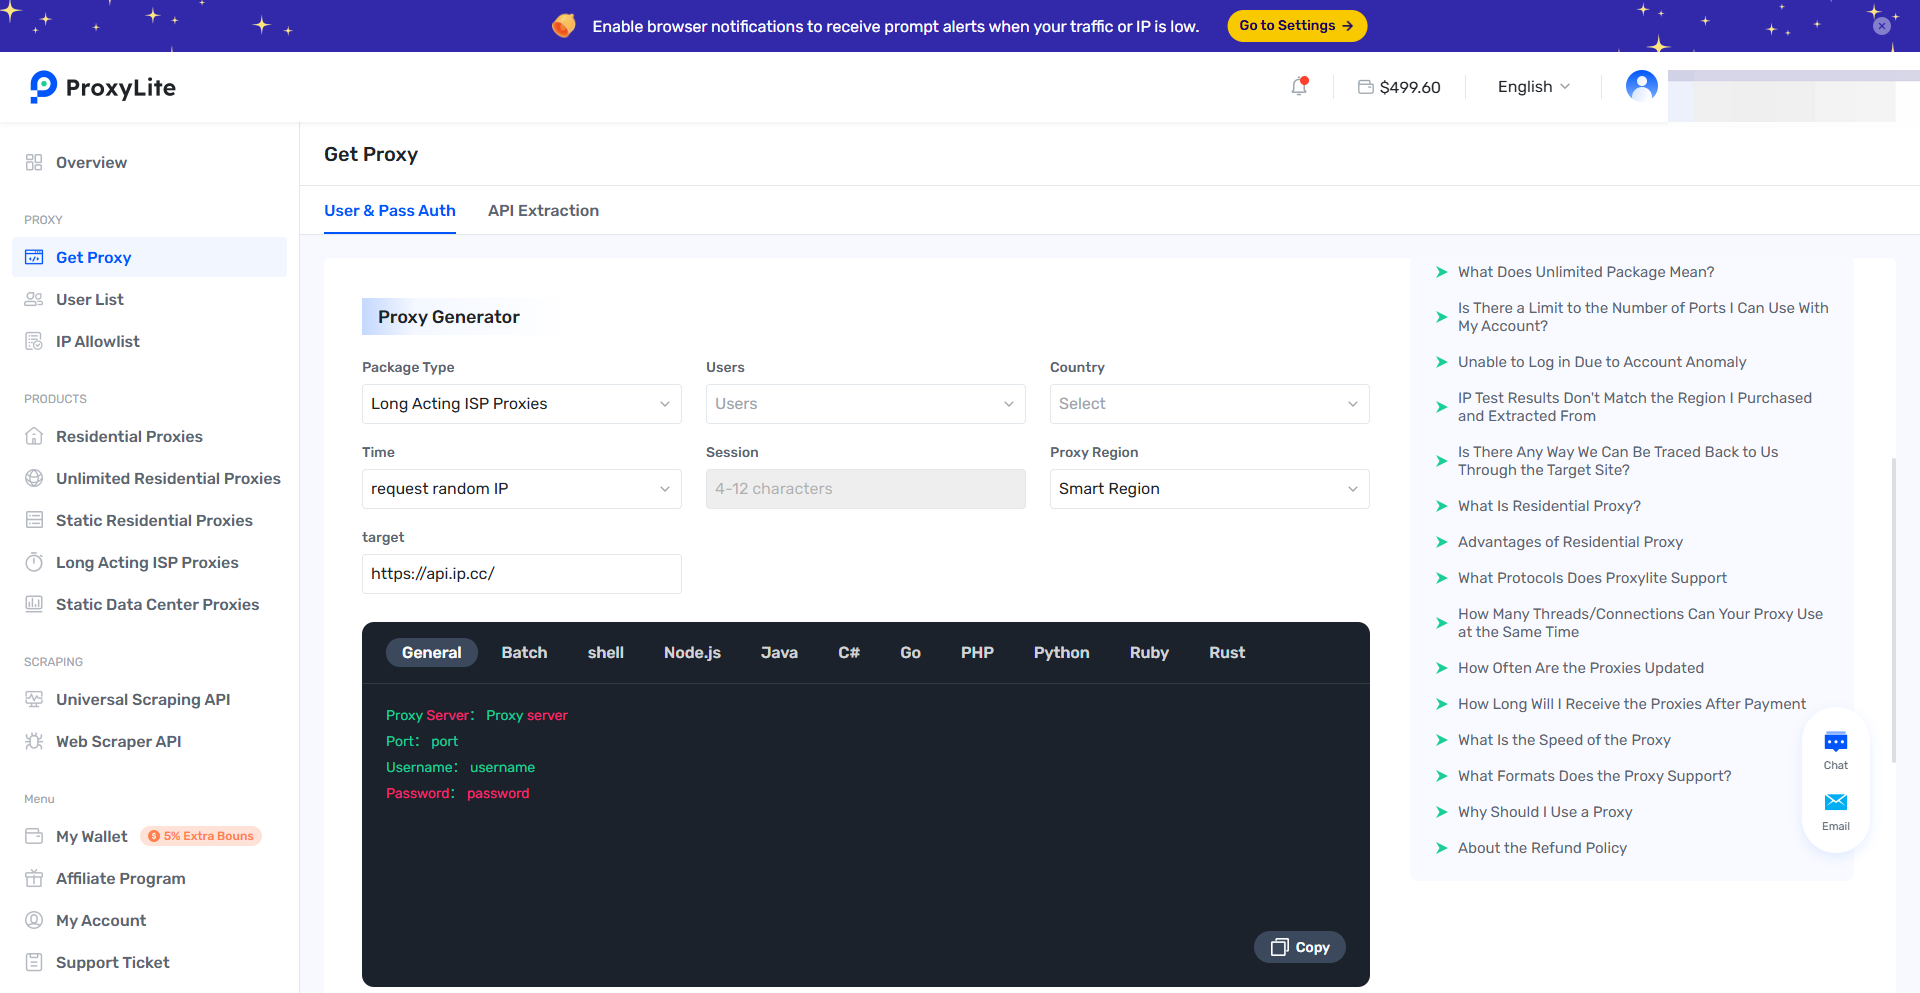
Task: Click the notification bell icon
Action: point(1299,87)
